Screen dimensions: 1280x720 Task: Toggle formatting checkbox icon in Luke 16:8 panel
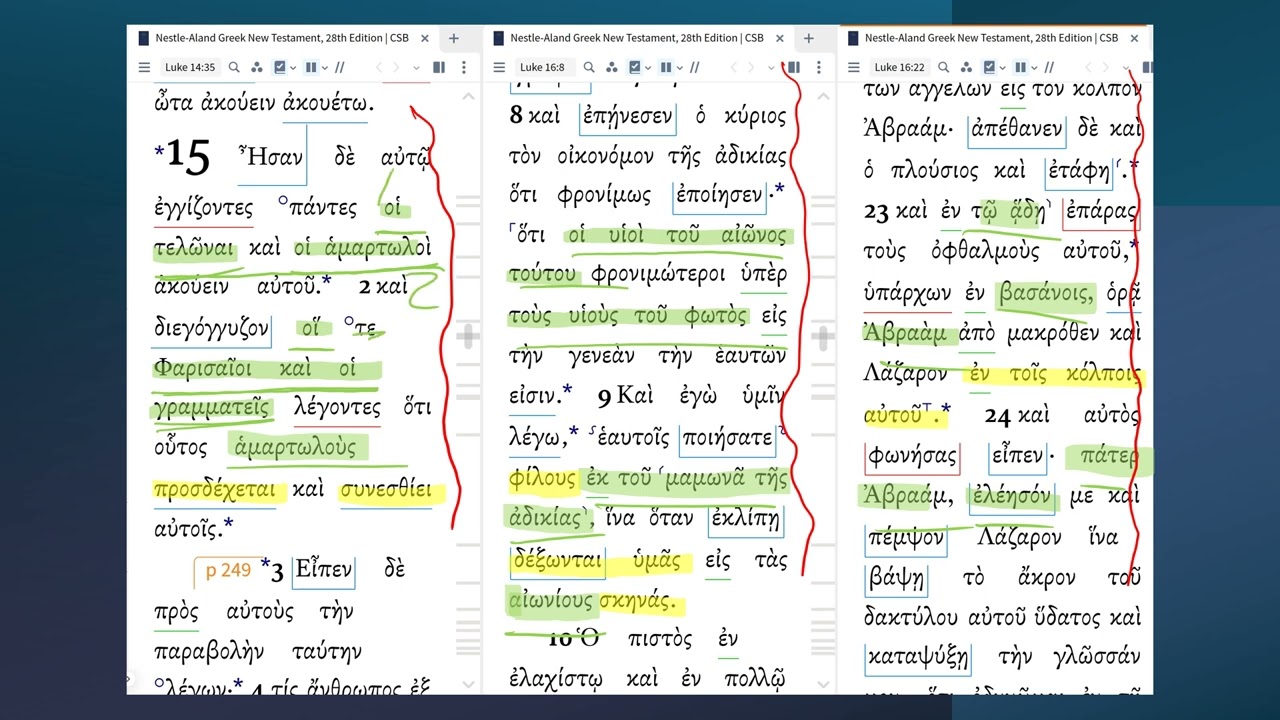tap(635, 67)
